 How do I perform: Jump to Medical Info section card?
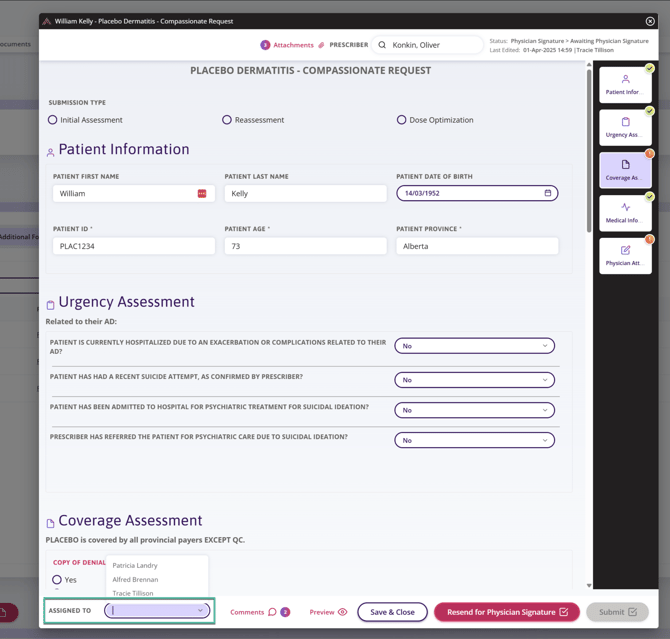pos(625,213)
